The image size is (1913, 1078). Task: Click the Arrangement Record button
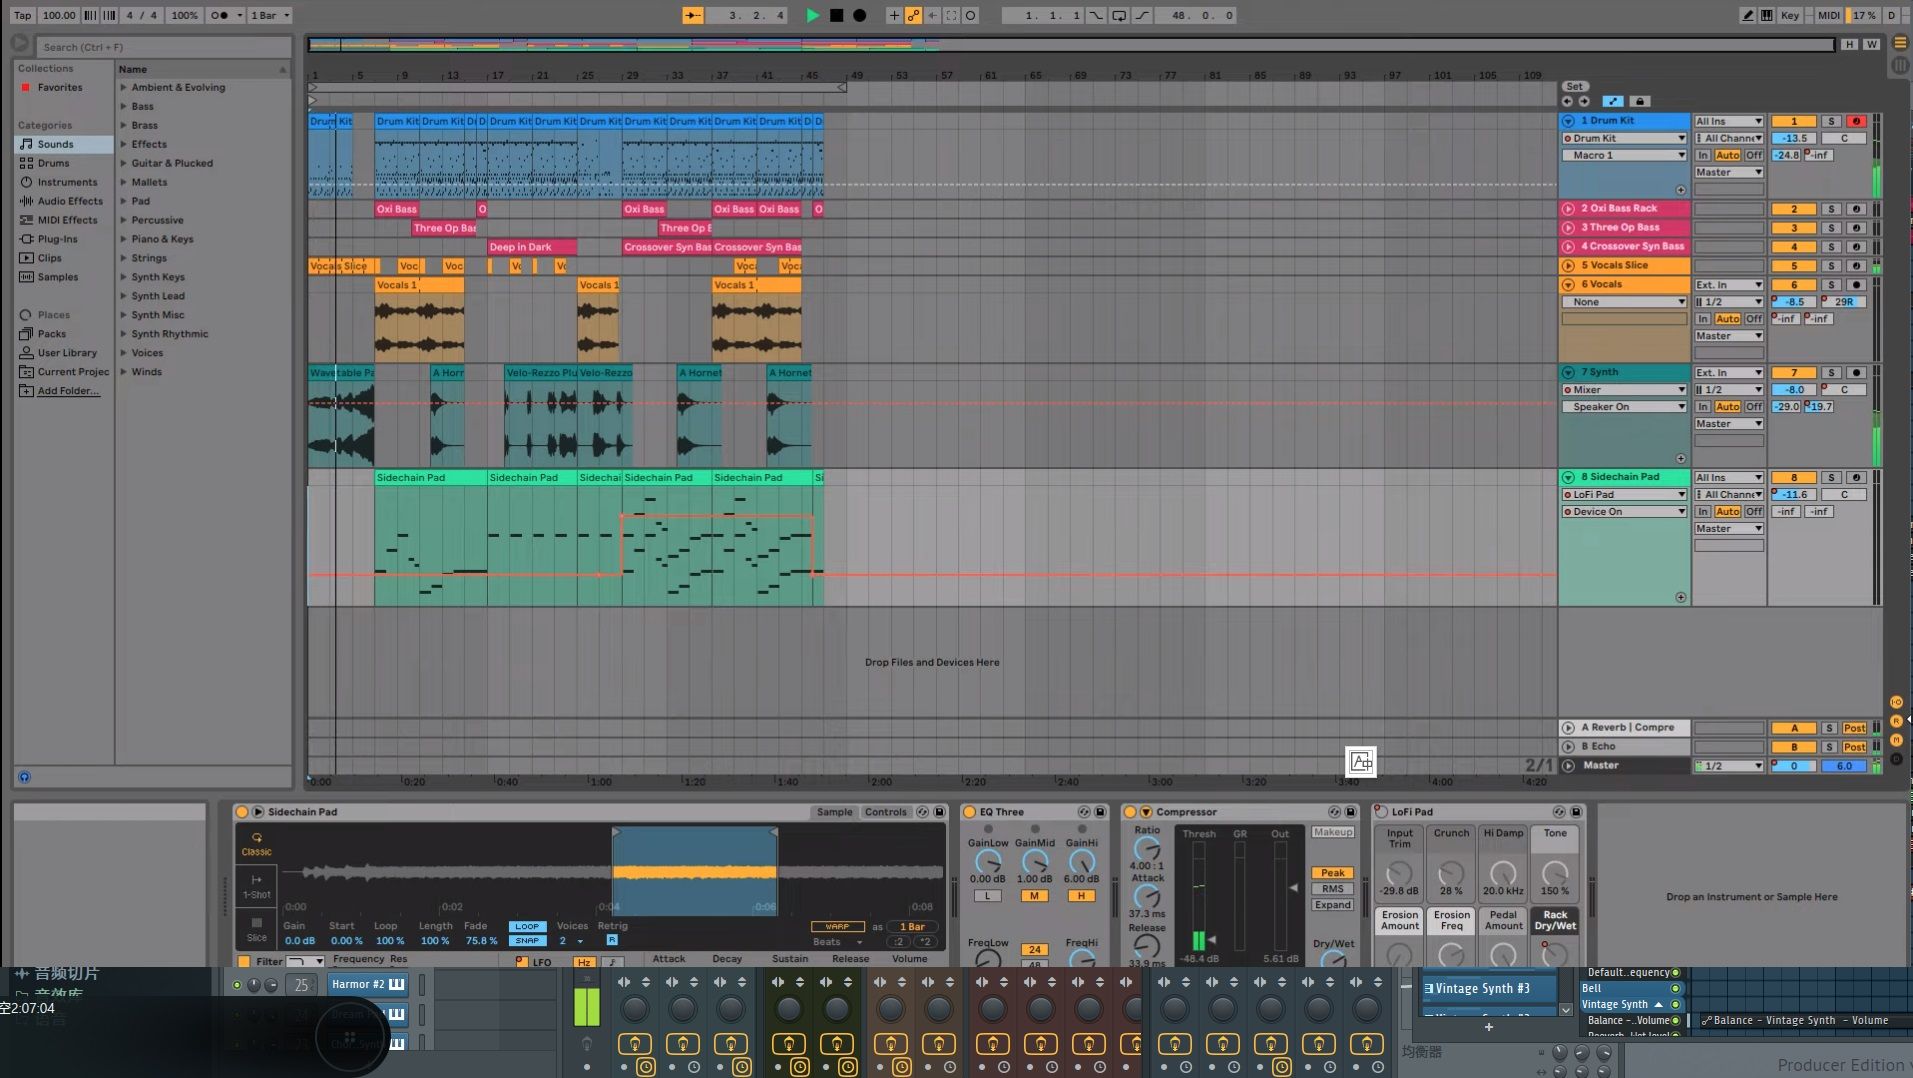click(x=859, y=15)
